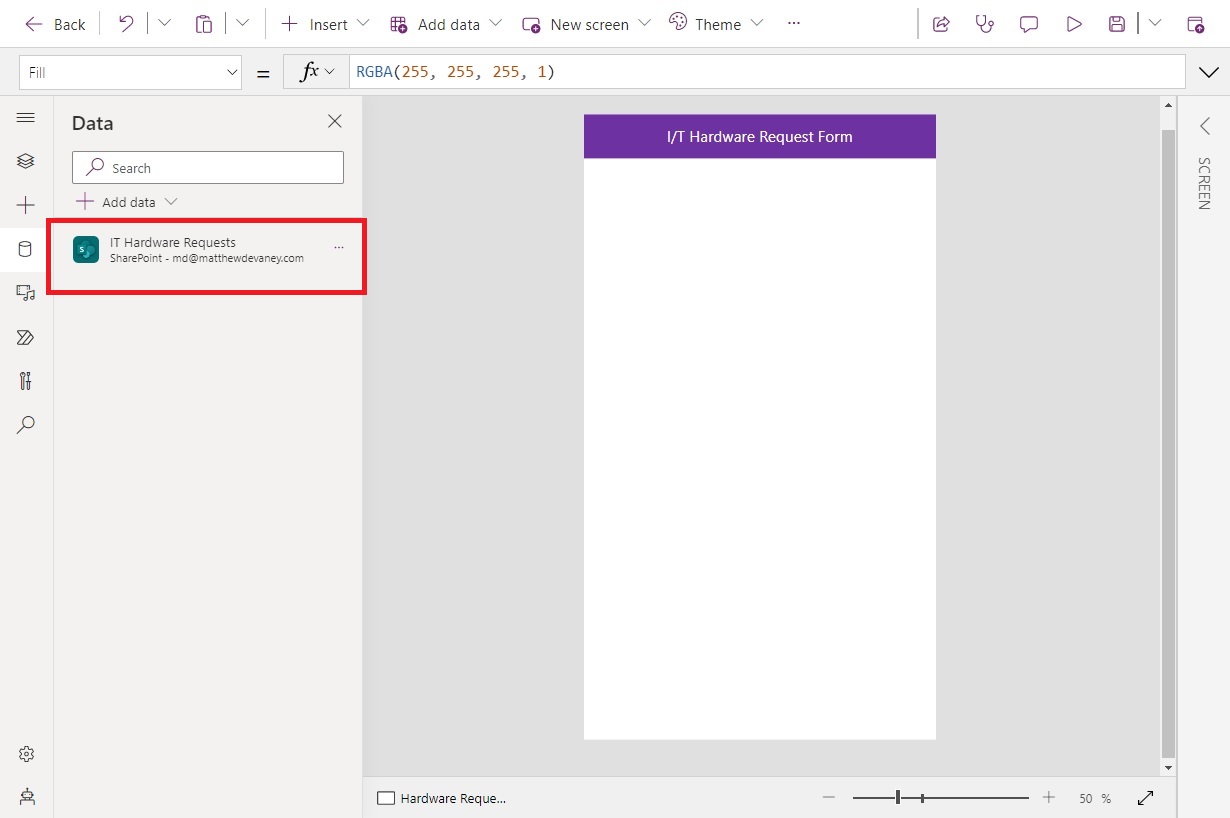Screen dimensions: 1230x818
Task: Click the Back button
Action: 55,23
